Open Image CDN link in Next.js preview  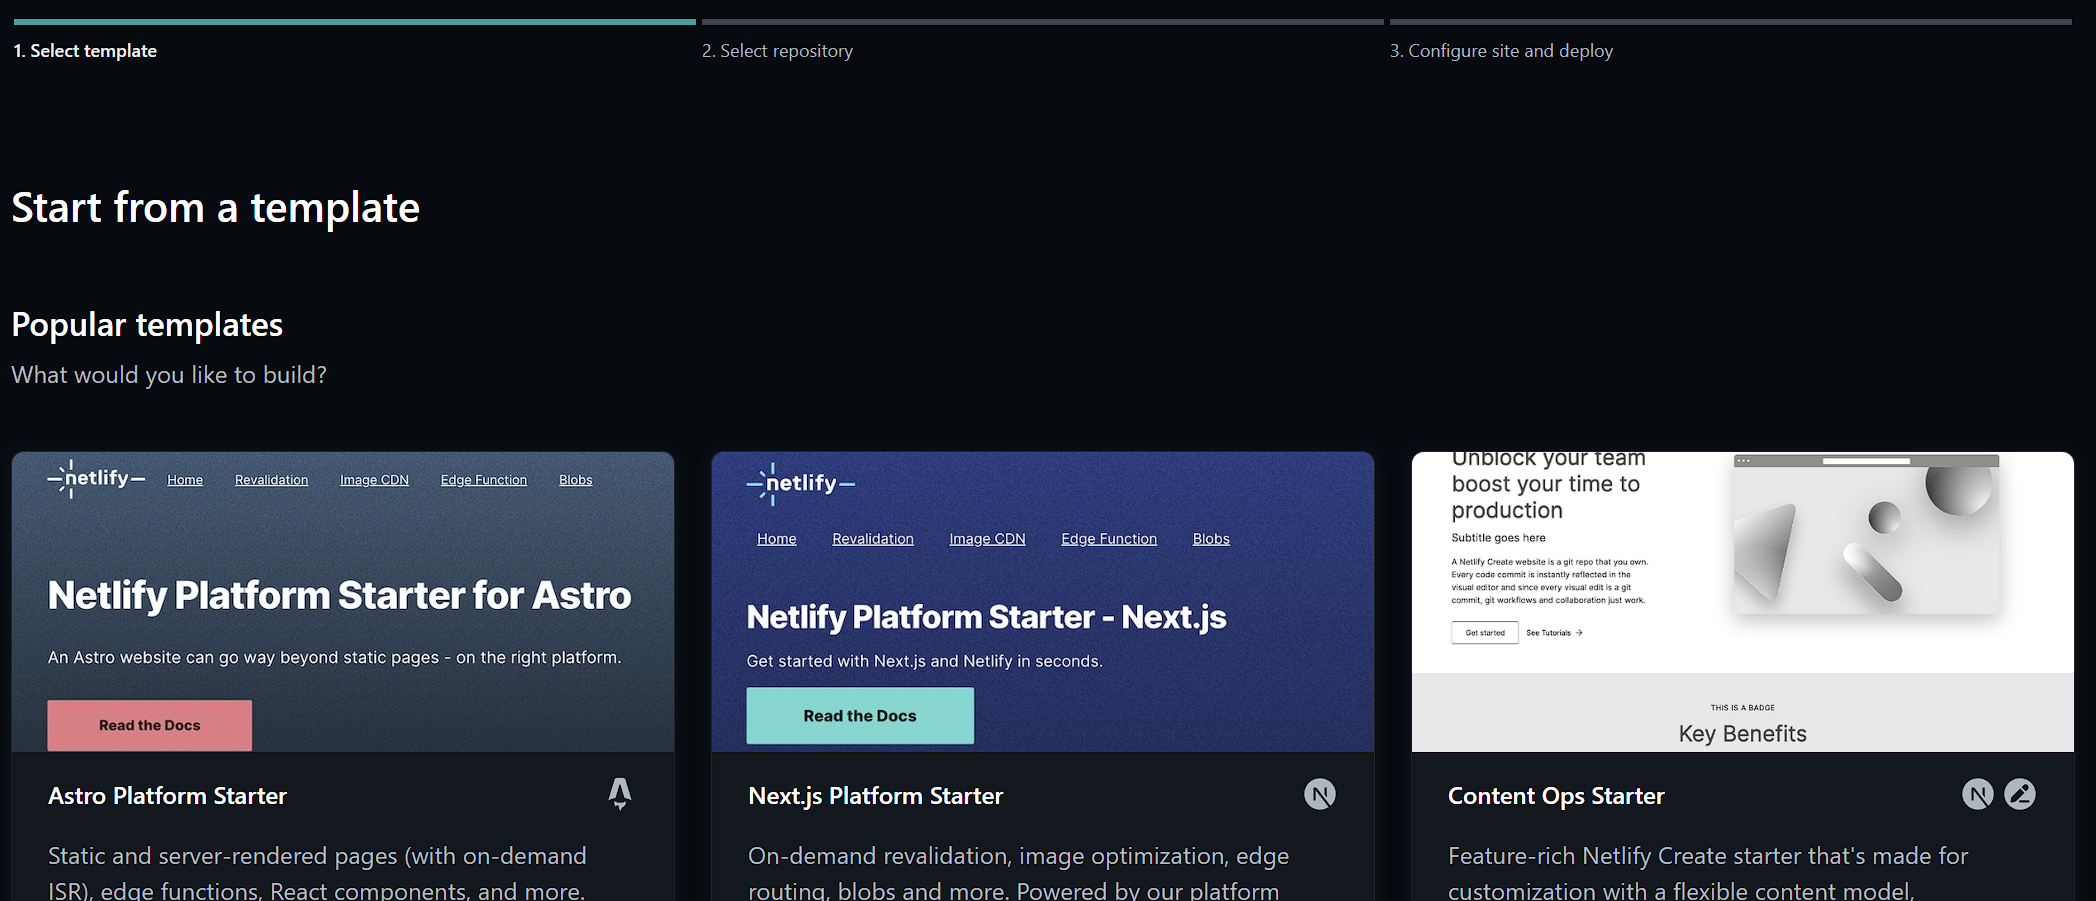pyautogui.click(x=988, y=539)
